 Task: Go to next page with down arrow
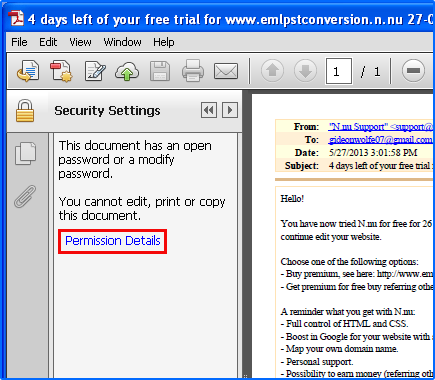tap(305, 71)
